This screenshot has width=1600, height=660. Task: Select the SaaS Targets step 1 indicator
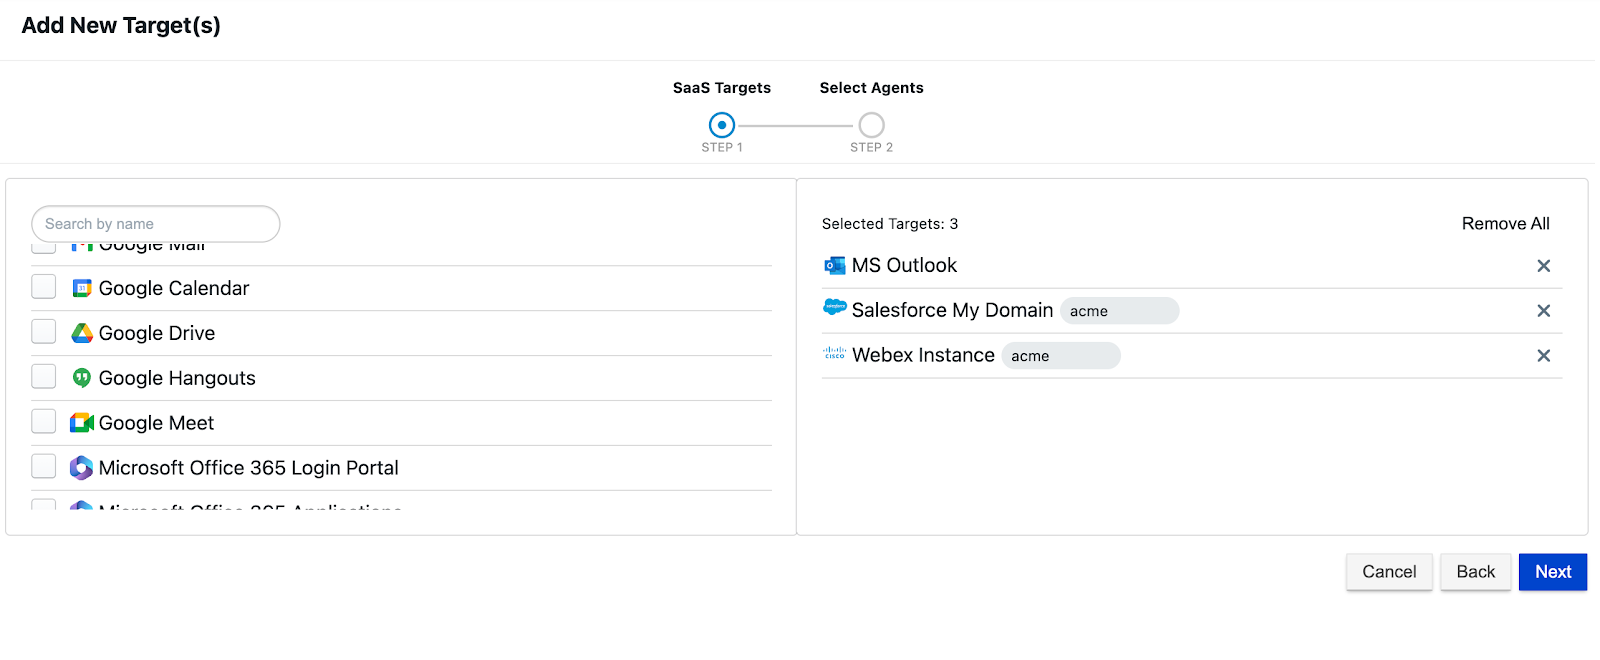722,125
